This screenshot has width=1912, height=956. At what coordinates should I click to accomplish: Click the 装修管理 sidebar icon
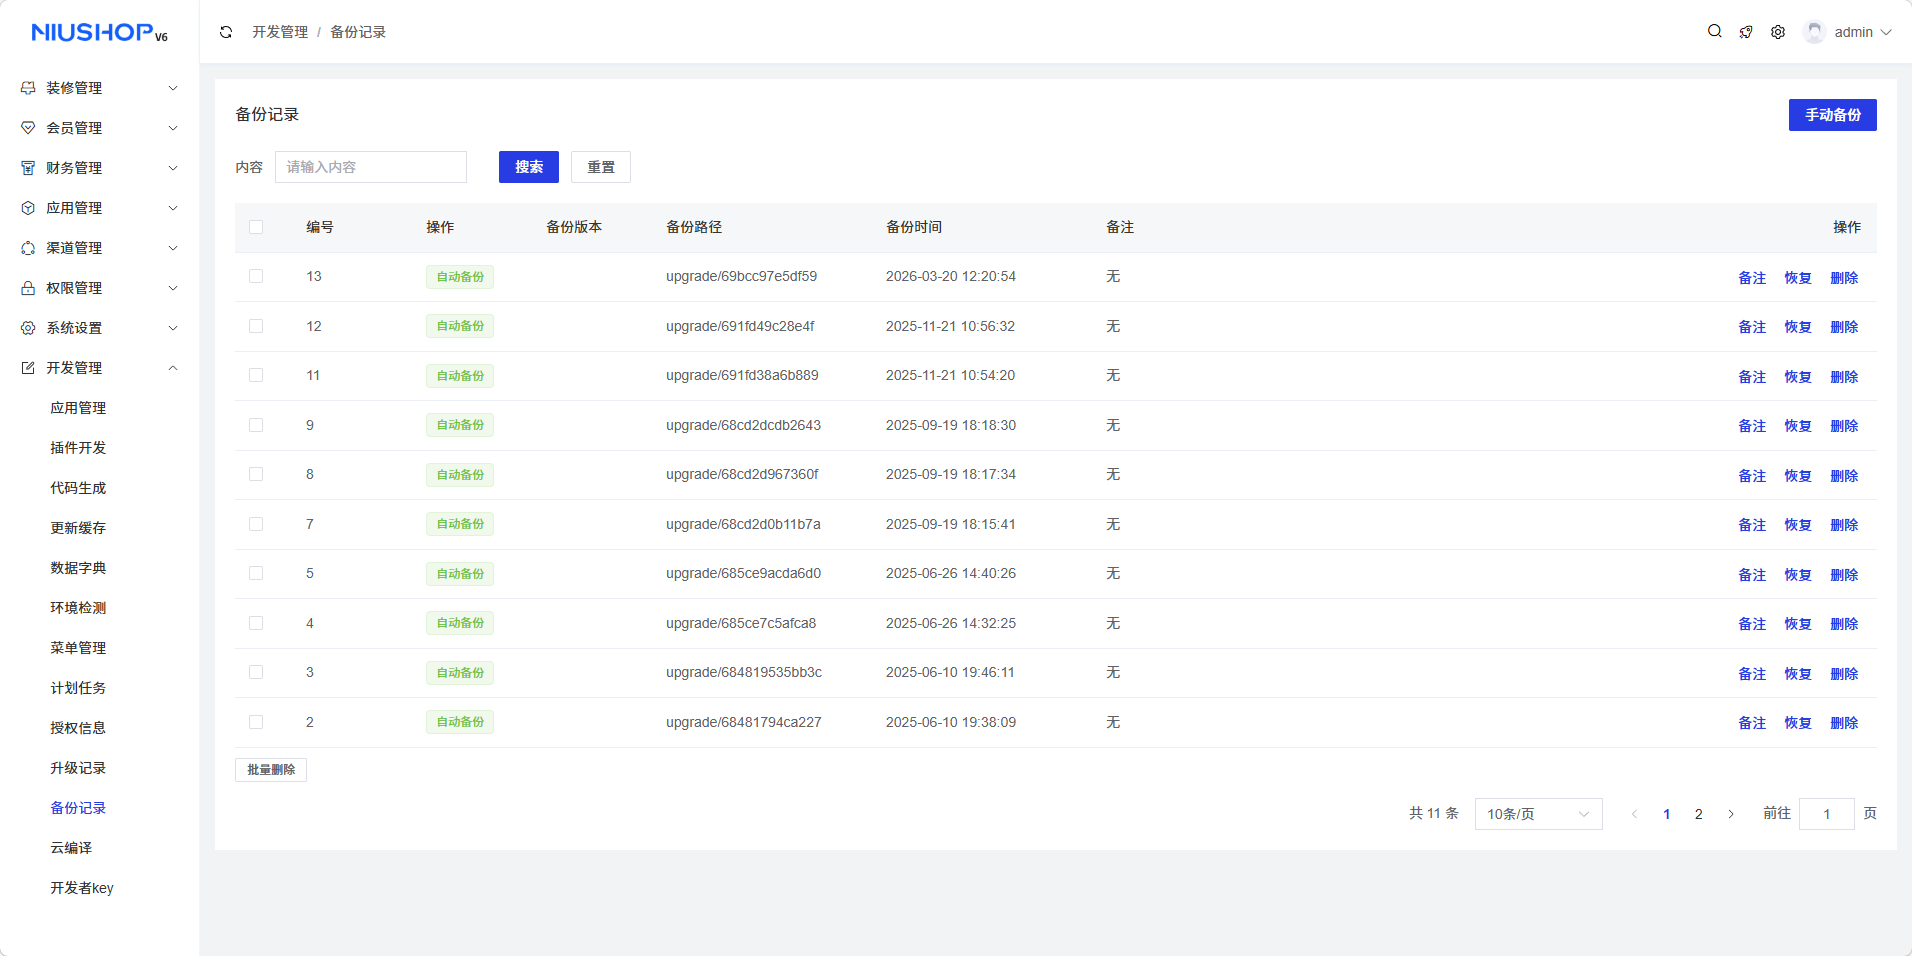click(x=28, y=88)
